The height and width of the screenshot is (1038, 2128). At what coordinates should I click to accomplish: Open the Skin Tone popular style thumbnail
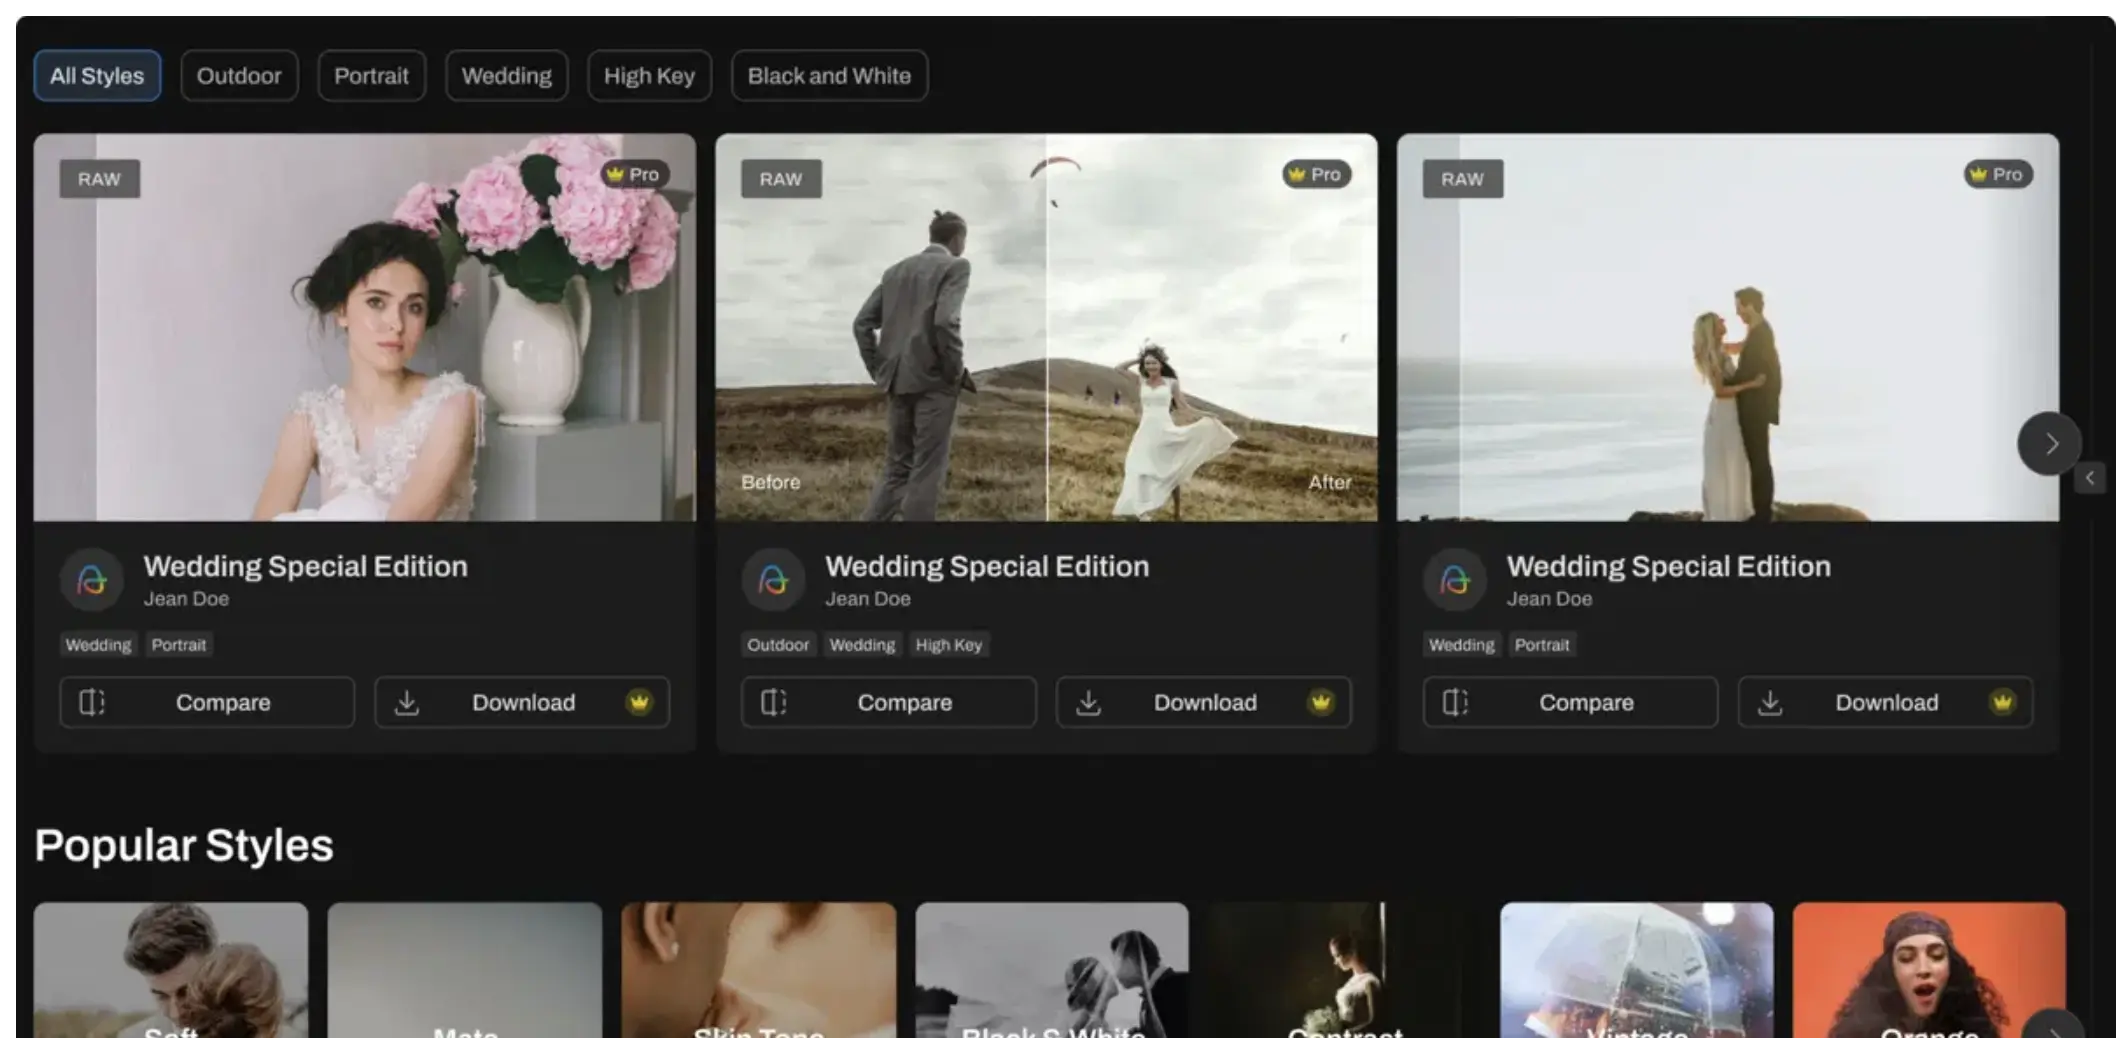(759, 970)
